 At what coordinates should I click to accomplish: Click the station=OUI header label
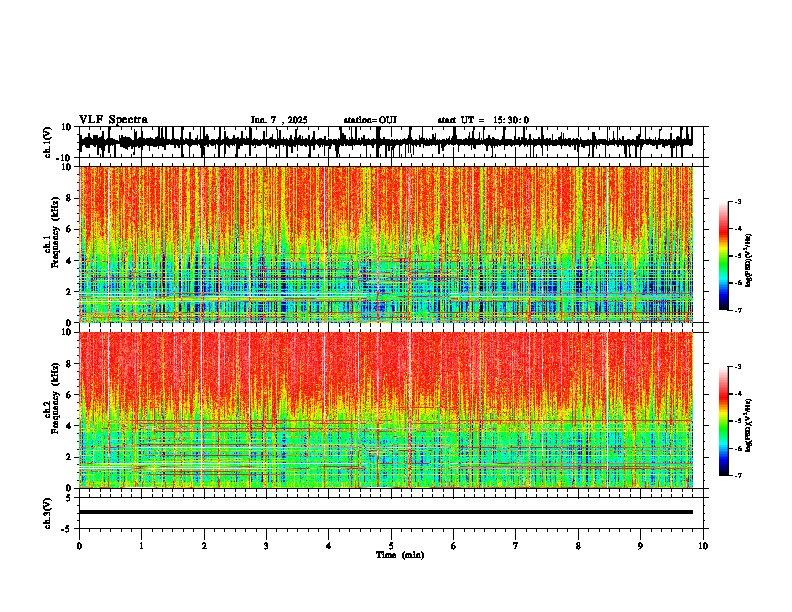pyautogui.click(x=370, y=120)
